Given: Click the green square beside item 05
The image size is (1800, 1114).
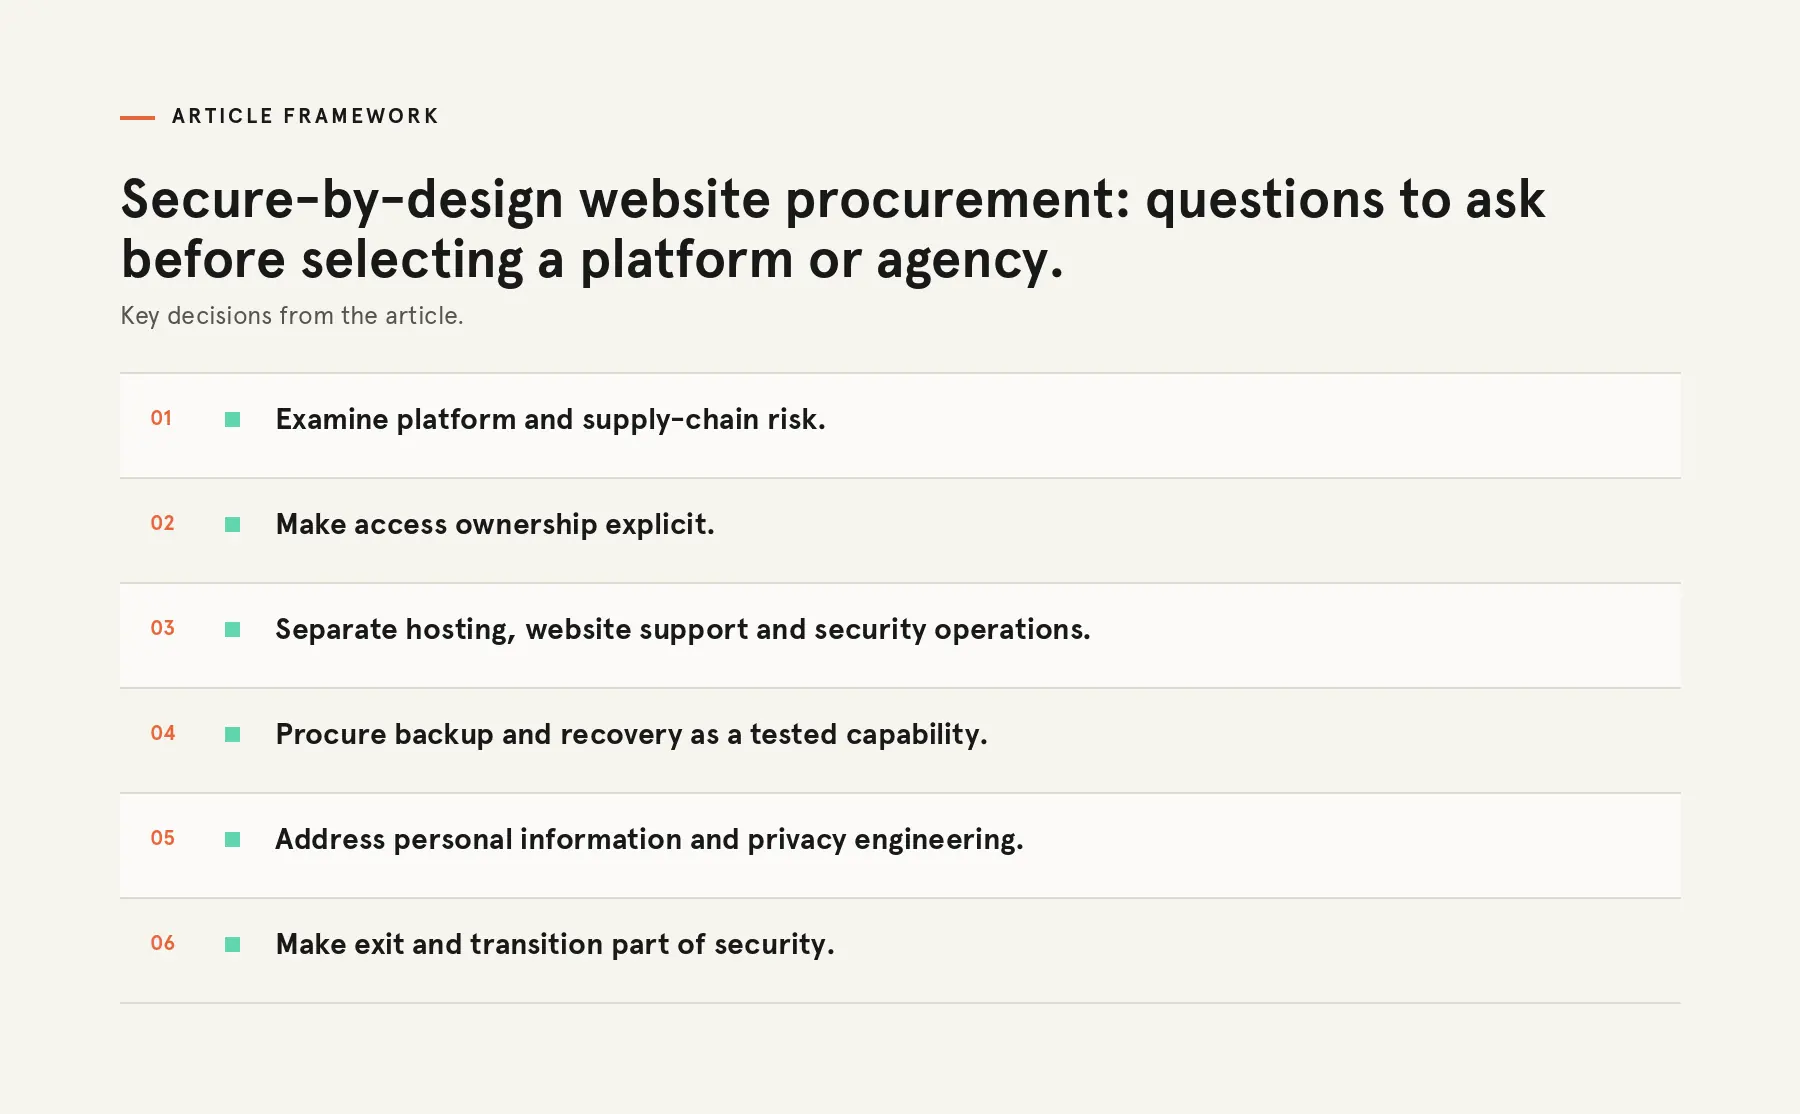Looking at the screenshot, I should 233,840.
